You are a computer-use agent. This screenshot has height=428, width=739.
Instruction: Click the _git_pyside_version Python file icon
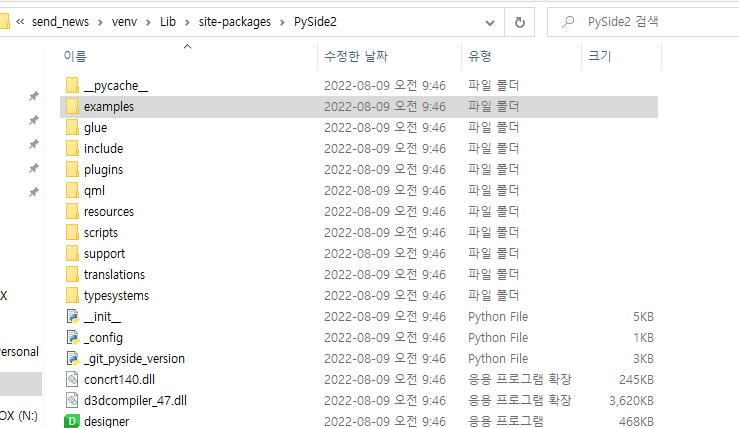[72, 358]
